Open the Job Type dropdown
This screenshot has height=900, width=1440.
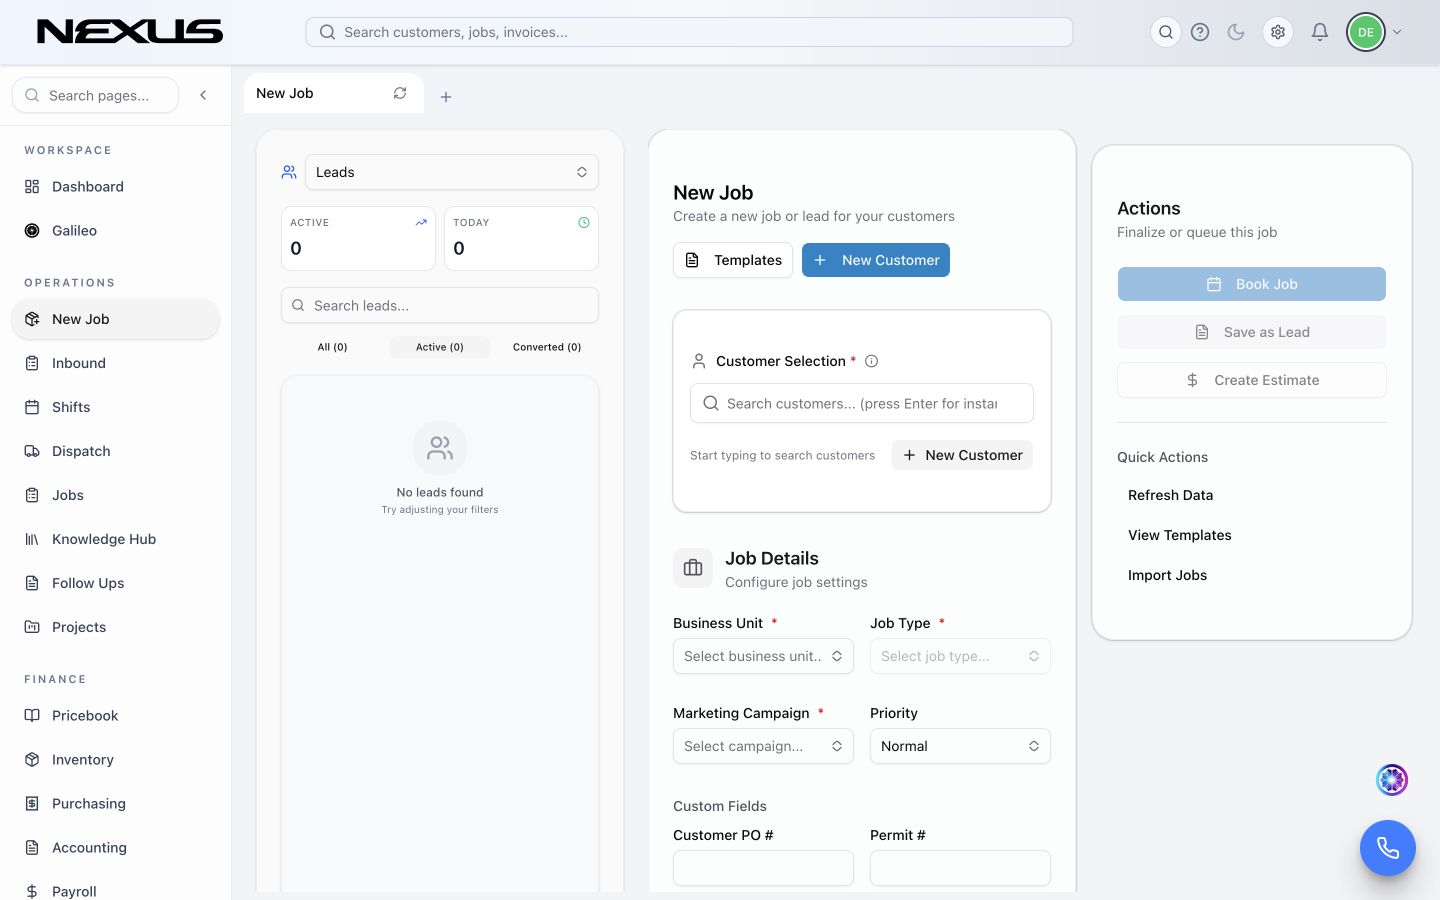tap(960, 656)
